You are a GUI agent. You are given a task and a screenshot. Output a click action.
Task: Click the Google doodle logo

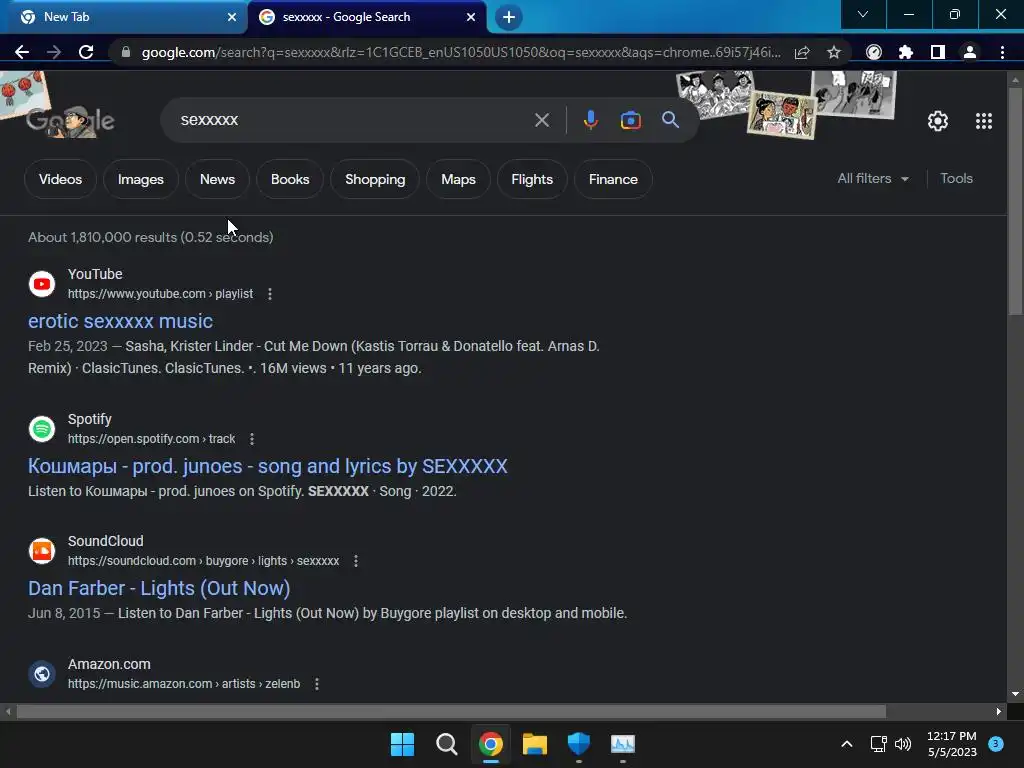tap(70, 120)
